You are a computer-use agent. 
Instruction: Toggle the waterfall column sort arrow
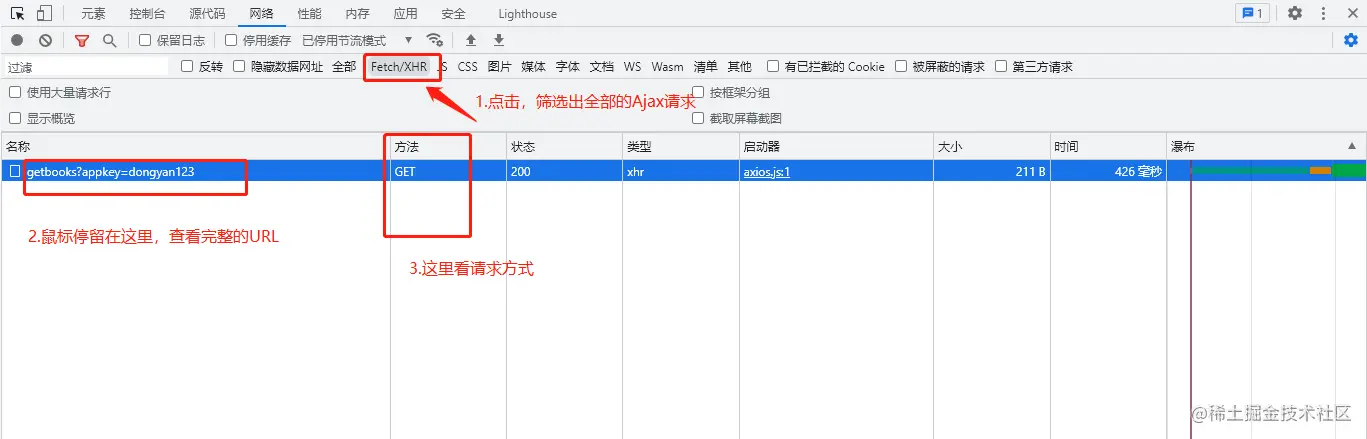coord(1352,146)
